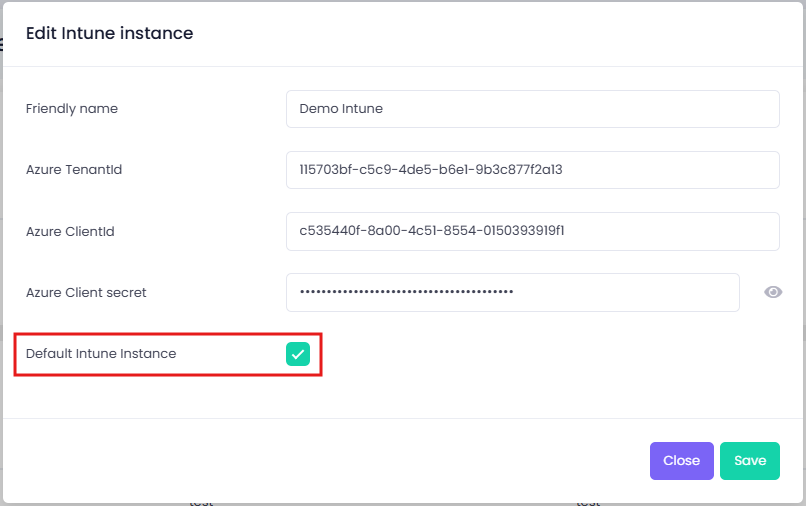
Task: Click the ClientId value starting c535440f
Action: point(432,231)
